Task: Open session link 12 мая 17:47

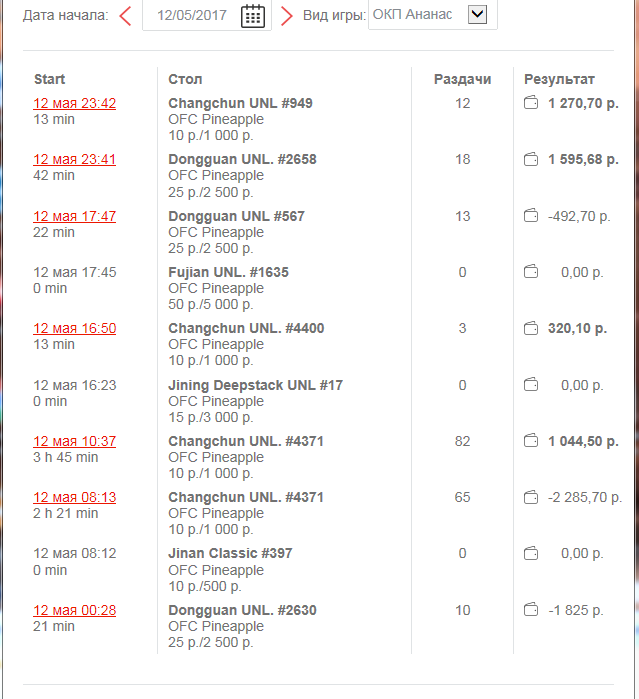Action: coord(74,216)
